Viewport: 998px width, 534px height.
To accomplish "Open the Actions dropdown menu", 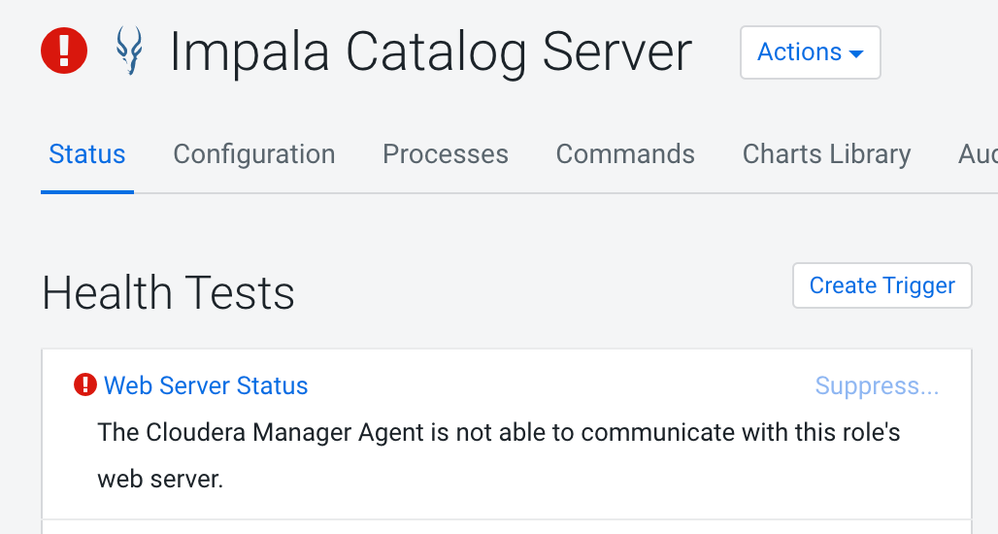I will tap(809, 52).
